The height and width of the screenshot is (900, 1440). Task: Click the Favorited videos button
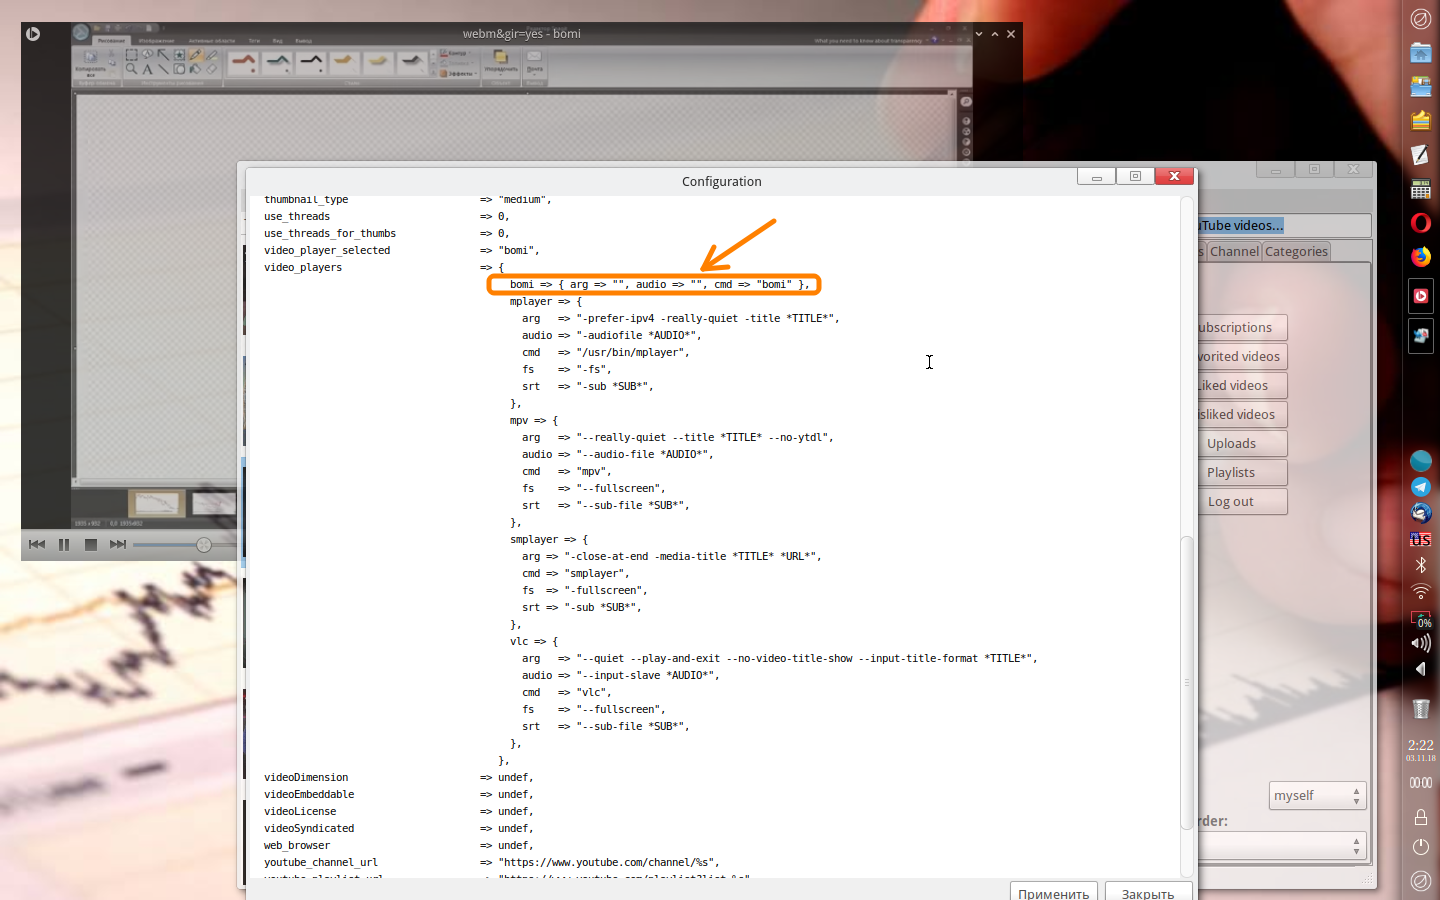1242,357
